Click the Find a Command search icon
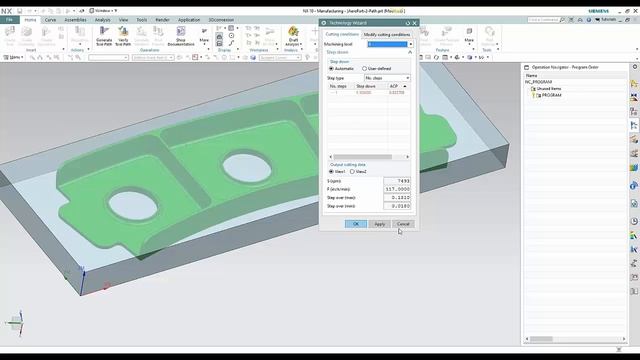Image resolution: width=640 pixels, height=360 pixels. (562, 20)
